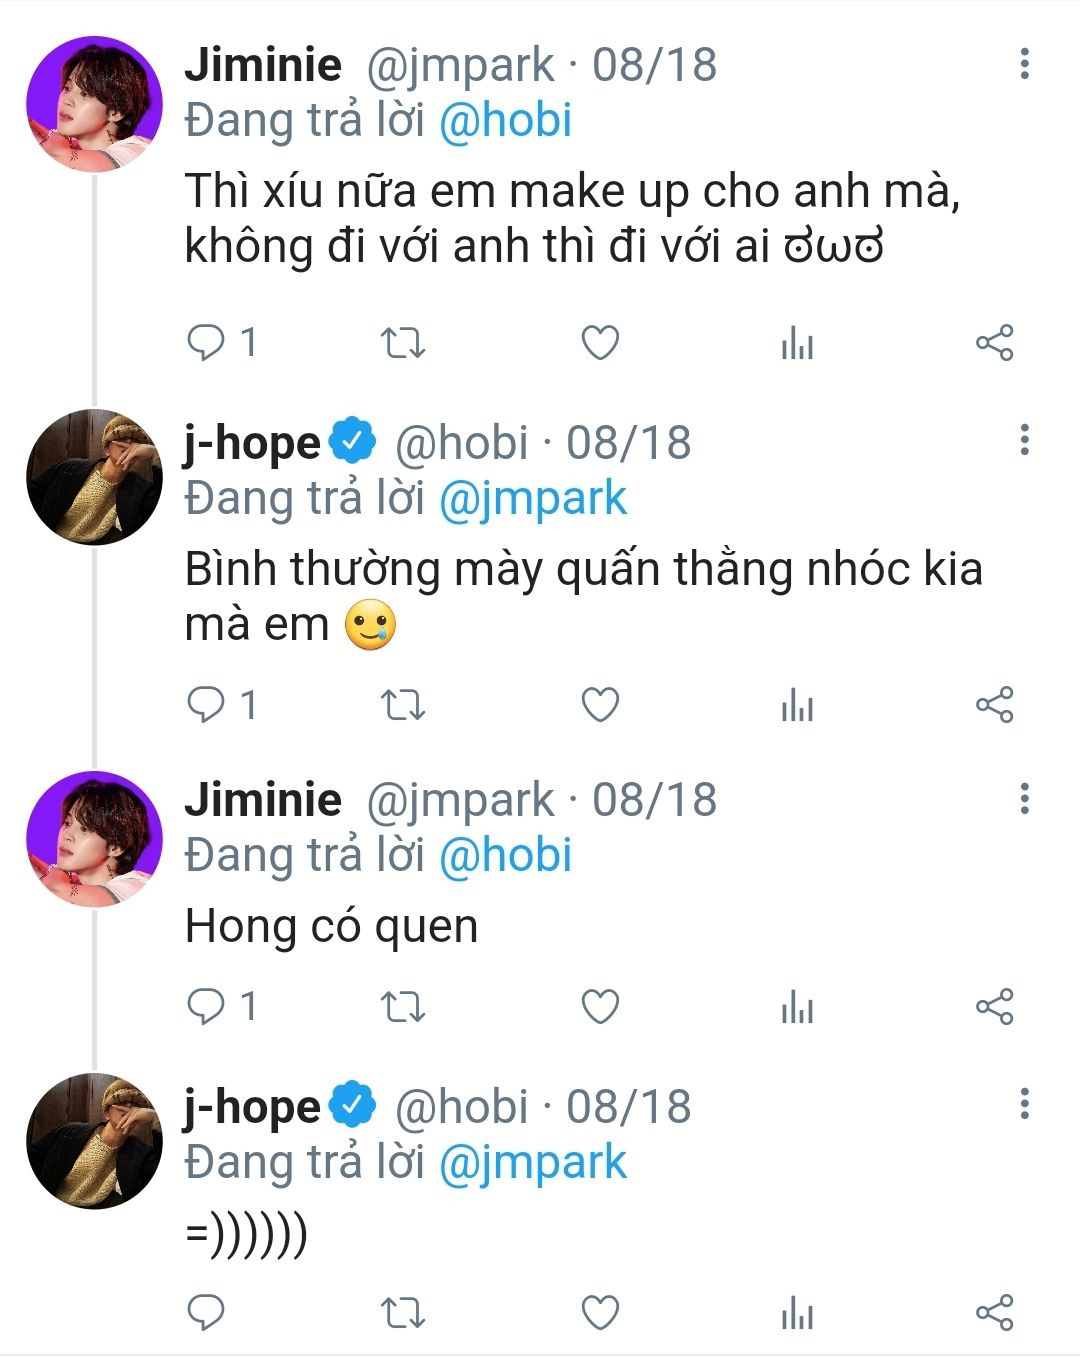The image size is (1080, 1357).
Task: Retweet Jiminie's make up reply
Action: [x=403, y=343]
